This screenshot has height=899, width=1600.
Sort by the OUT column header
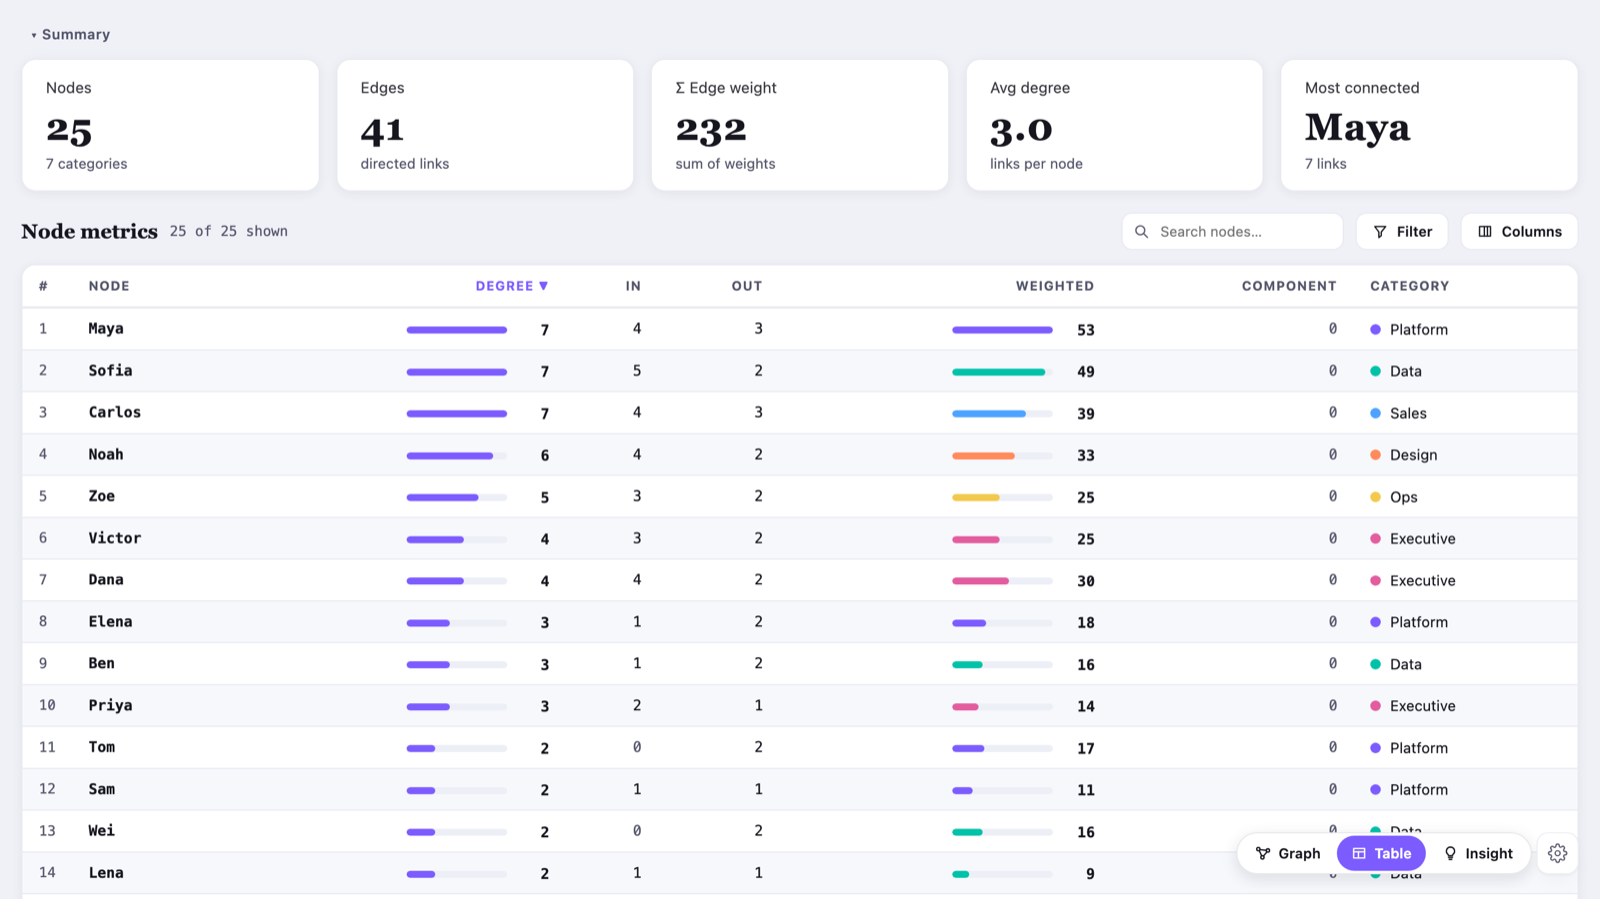point(747,286)
